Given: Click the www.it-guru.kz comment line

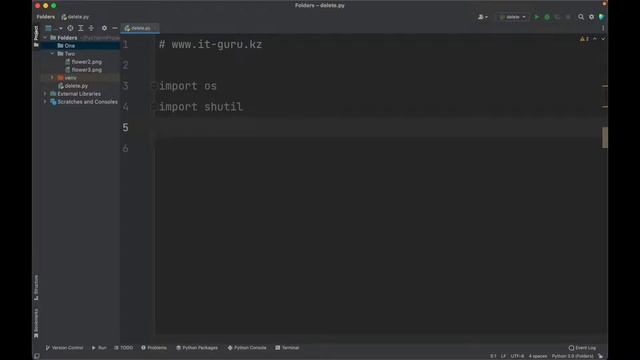Looking at the screenshot, I should coord(211,44).
